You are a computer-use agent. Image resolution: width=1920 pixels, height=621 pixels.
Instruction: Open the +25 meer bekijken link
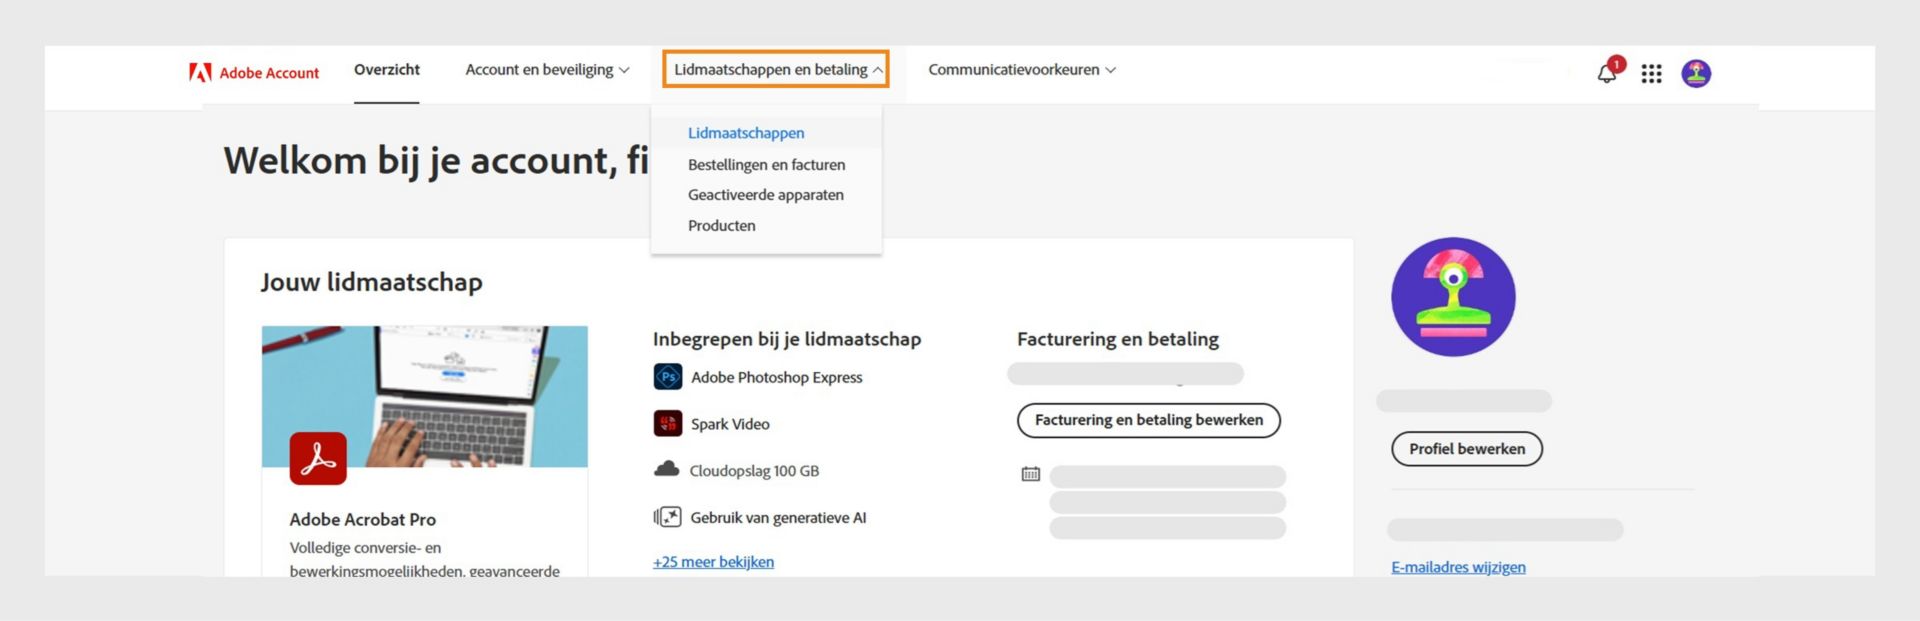coord(713,562)
